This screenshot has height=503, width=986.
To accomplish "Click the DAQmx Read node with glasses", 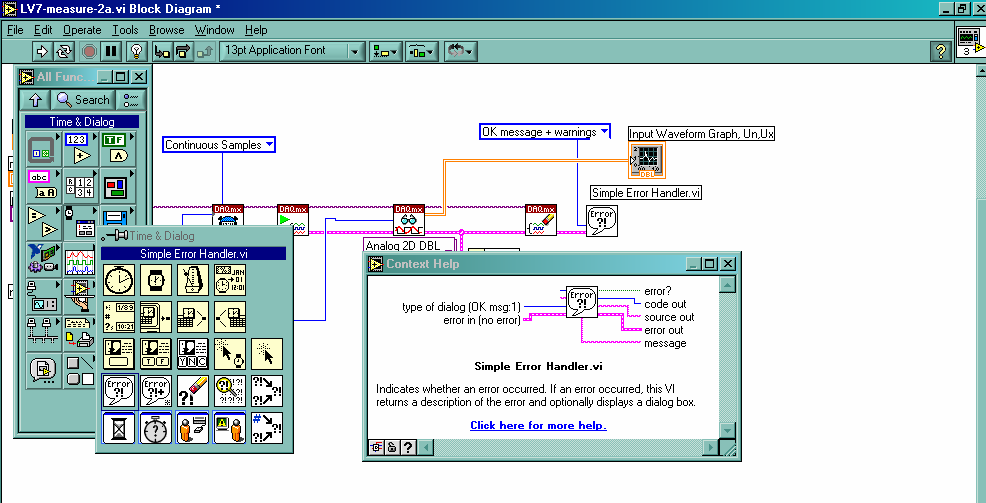I will click(409, 220).
